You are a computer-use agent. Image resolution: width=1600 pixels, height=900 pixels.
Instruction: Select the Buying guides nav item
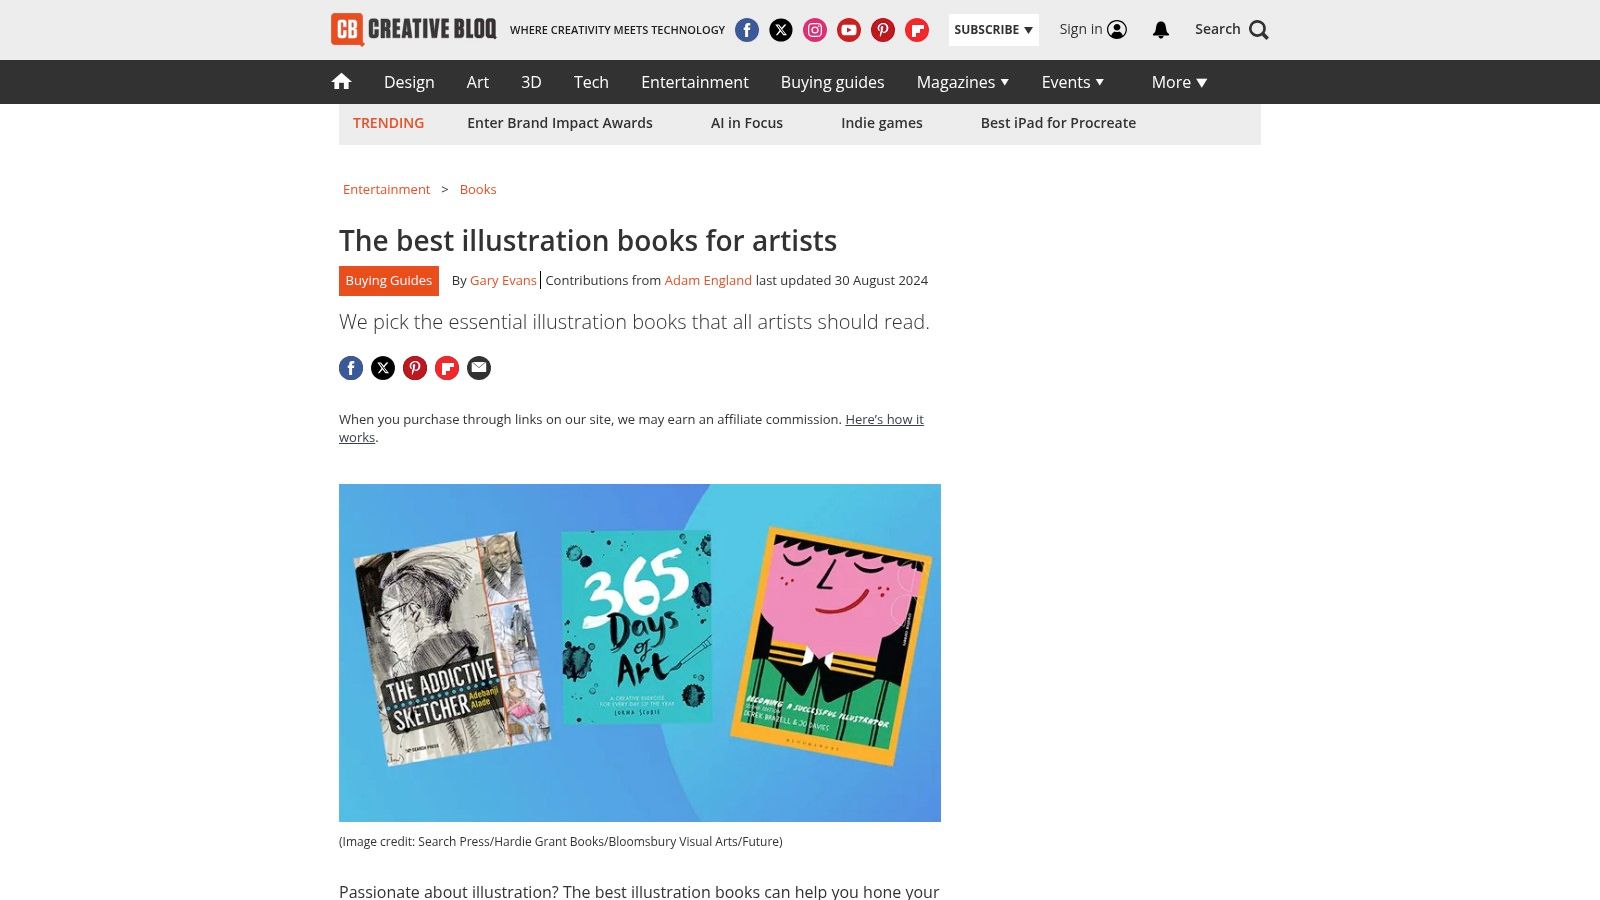pyautogui.click(x=832, y=82)
